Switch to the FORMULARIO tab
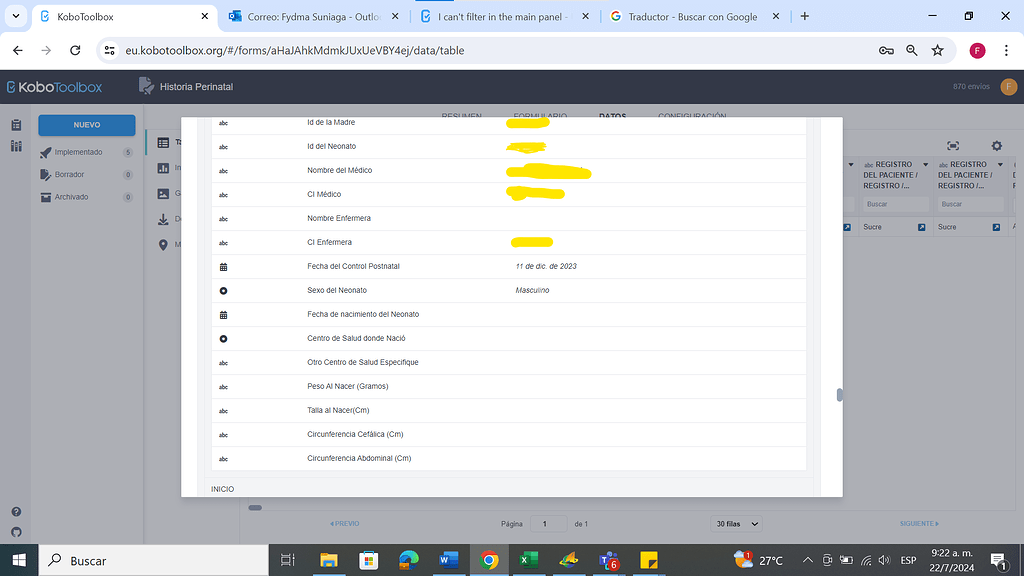This screenshot has width=1024, height=576. (x=541, y=116)
